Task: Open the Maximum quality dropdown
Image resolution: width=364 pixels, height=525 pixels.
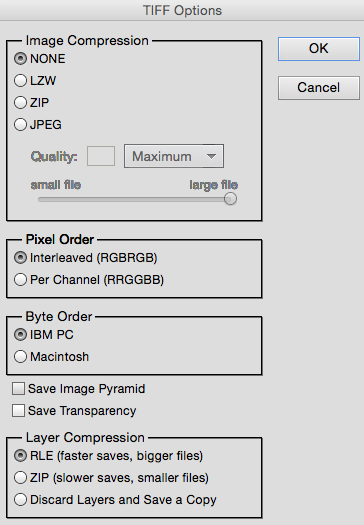Action: coord(174,156)
